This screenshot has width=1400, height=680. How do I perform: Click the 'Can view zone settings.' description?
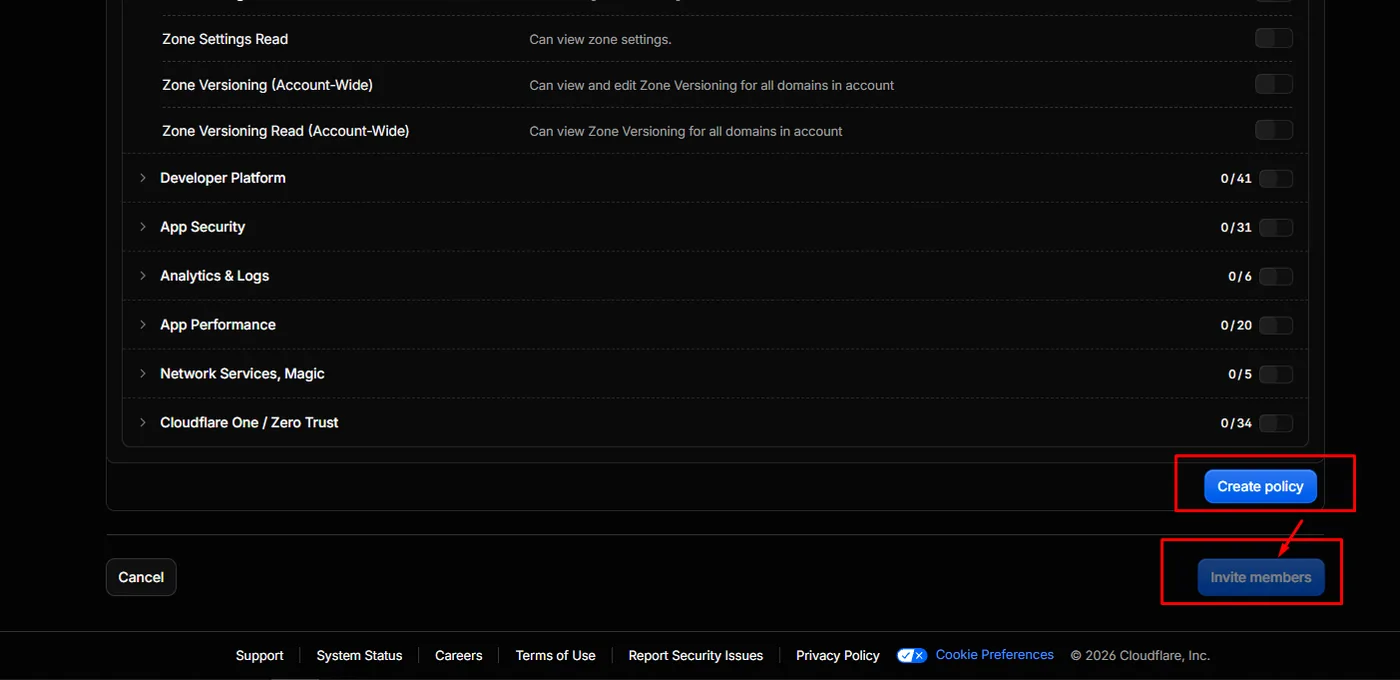(600, 40)
